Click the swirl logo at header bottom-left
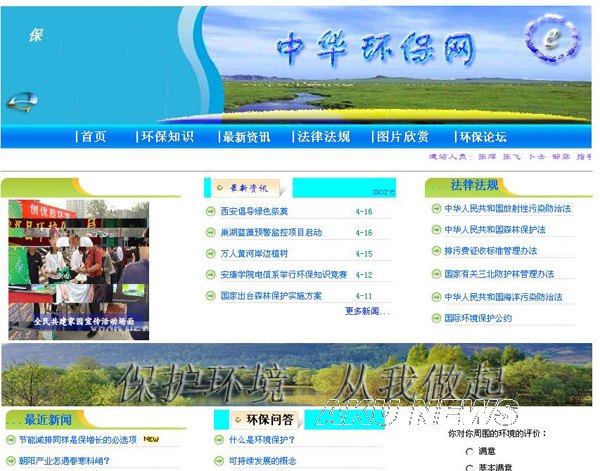The image size is (600, 471). point(22,101)
